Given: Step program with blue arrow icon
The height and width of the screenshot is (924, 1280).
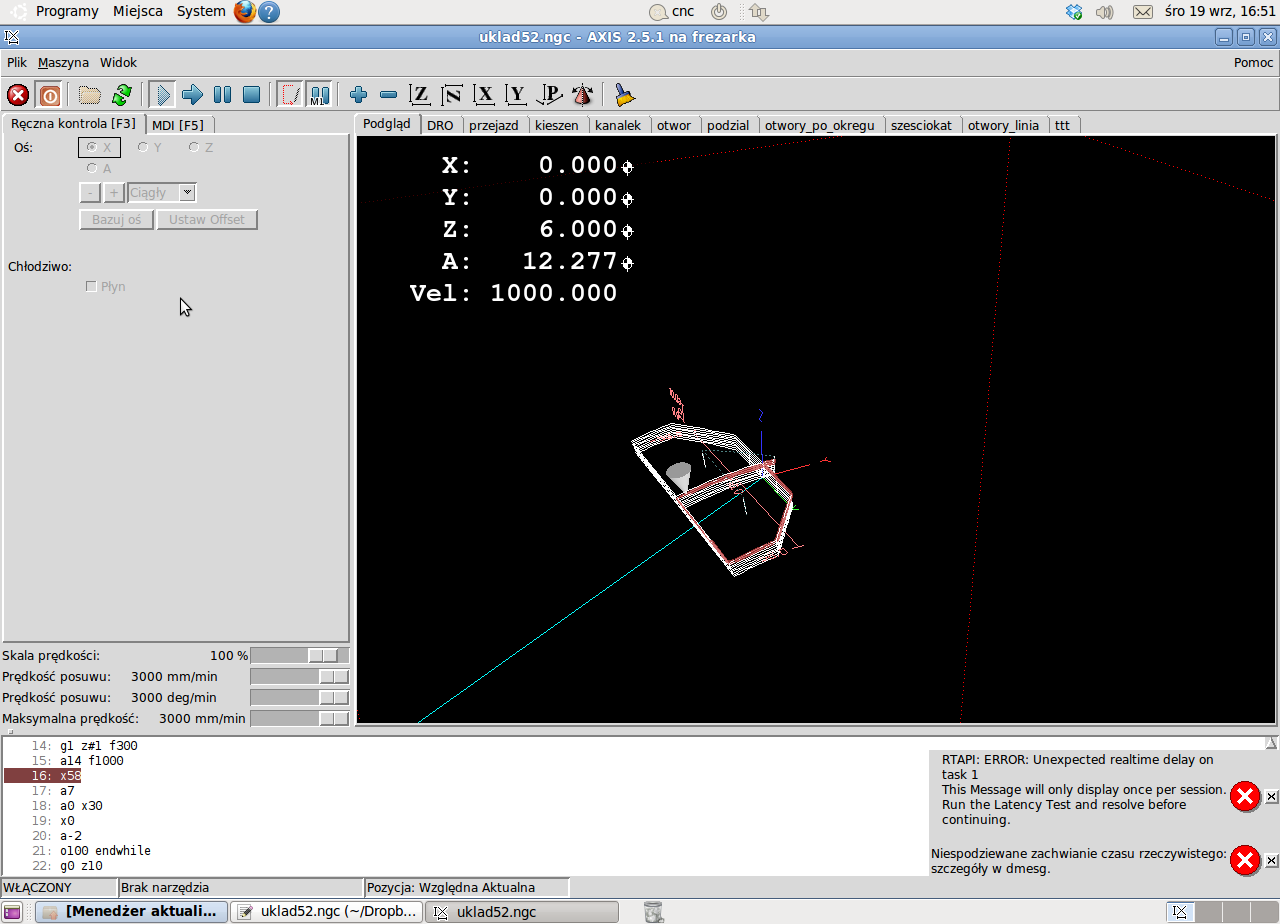Looking at the screenshot, I should 192,95.
